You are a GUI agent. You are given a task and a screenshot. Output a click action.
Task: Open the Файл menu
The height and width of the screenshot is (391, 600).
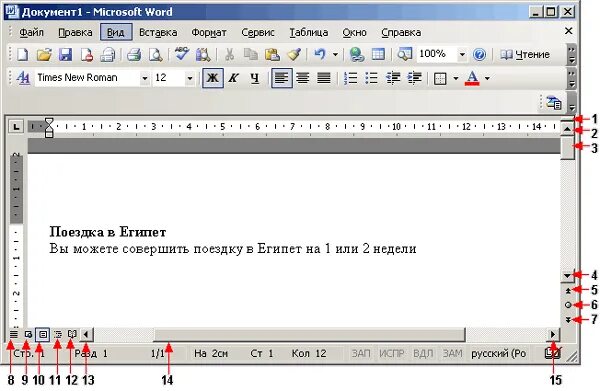click(31, 32)
